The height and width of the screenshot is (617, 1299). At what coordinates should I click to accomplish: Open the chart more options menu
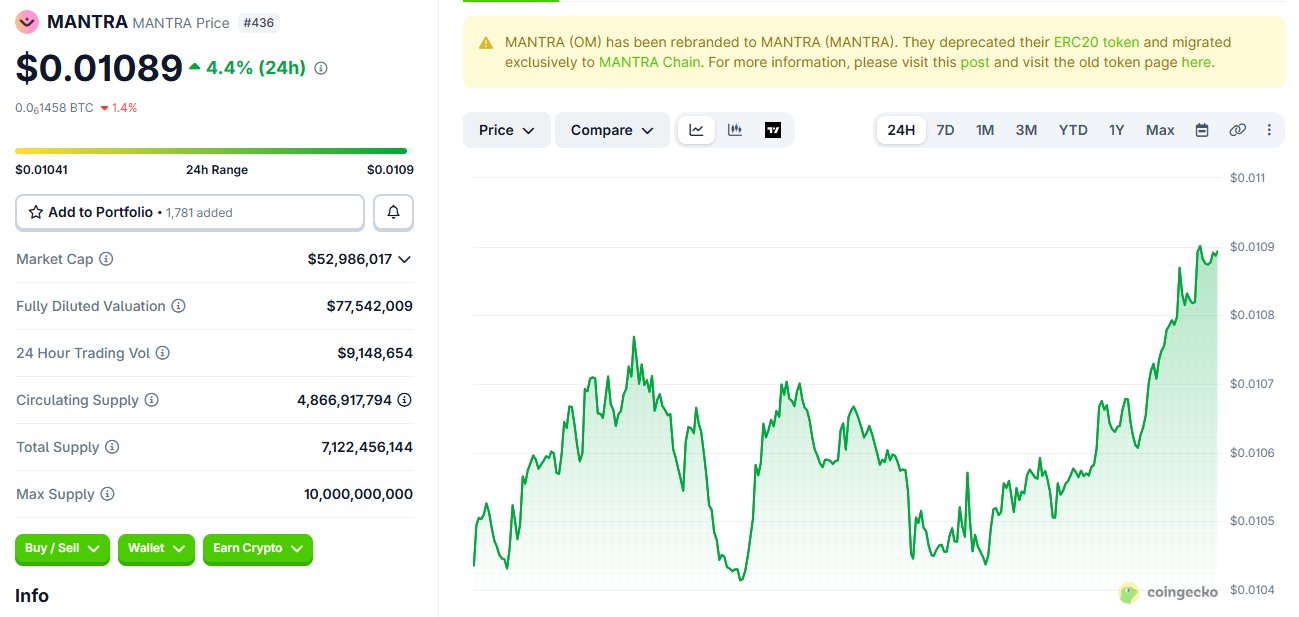[1269, 130]
